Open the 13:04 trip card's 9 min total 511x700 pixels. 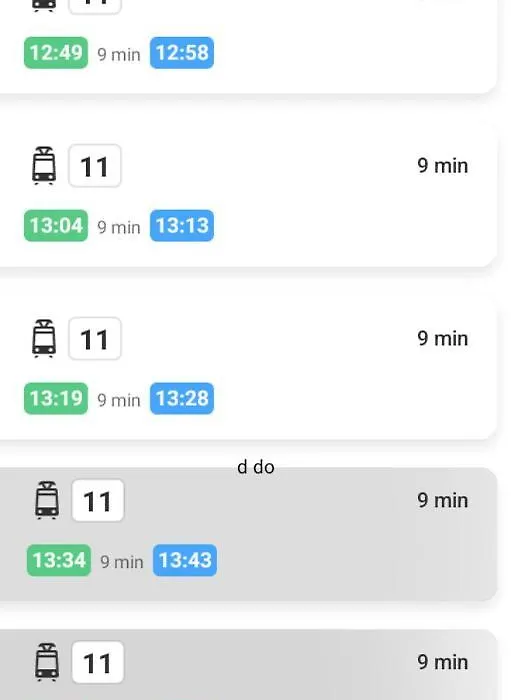(x=443, y=166)
